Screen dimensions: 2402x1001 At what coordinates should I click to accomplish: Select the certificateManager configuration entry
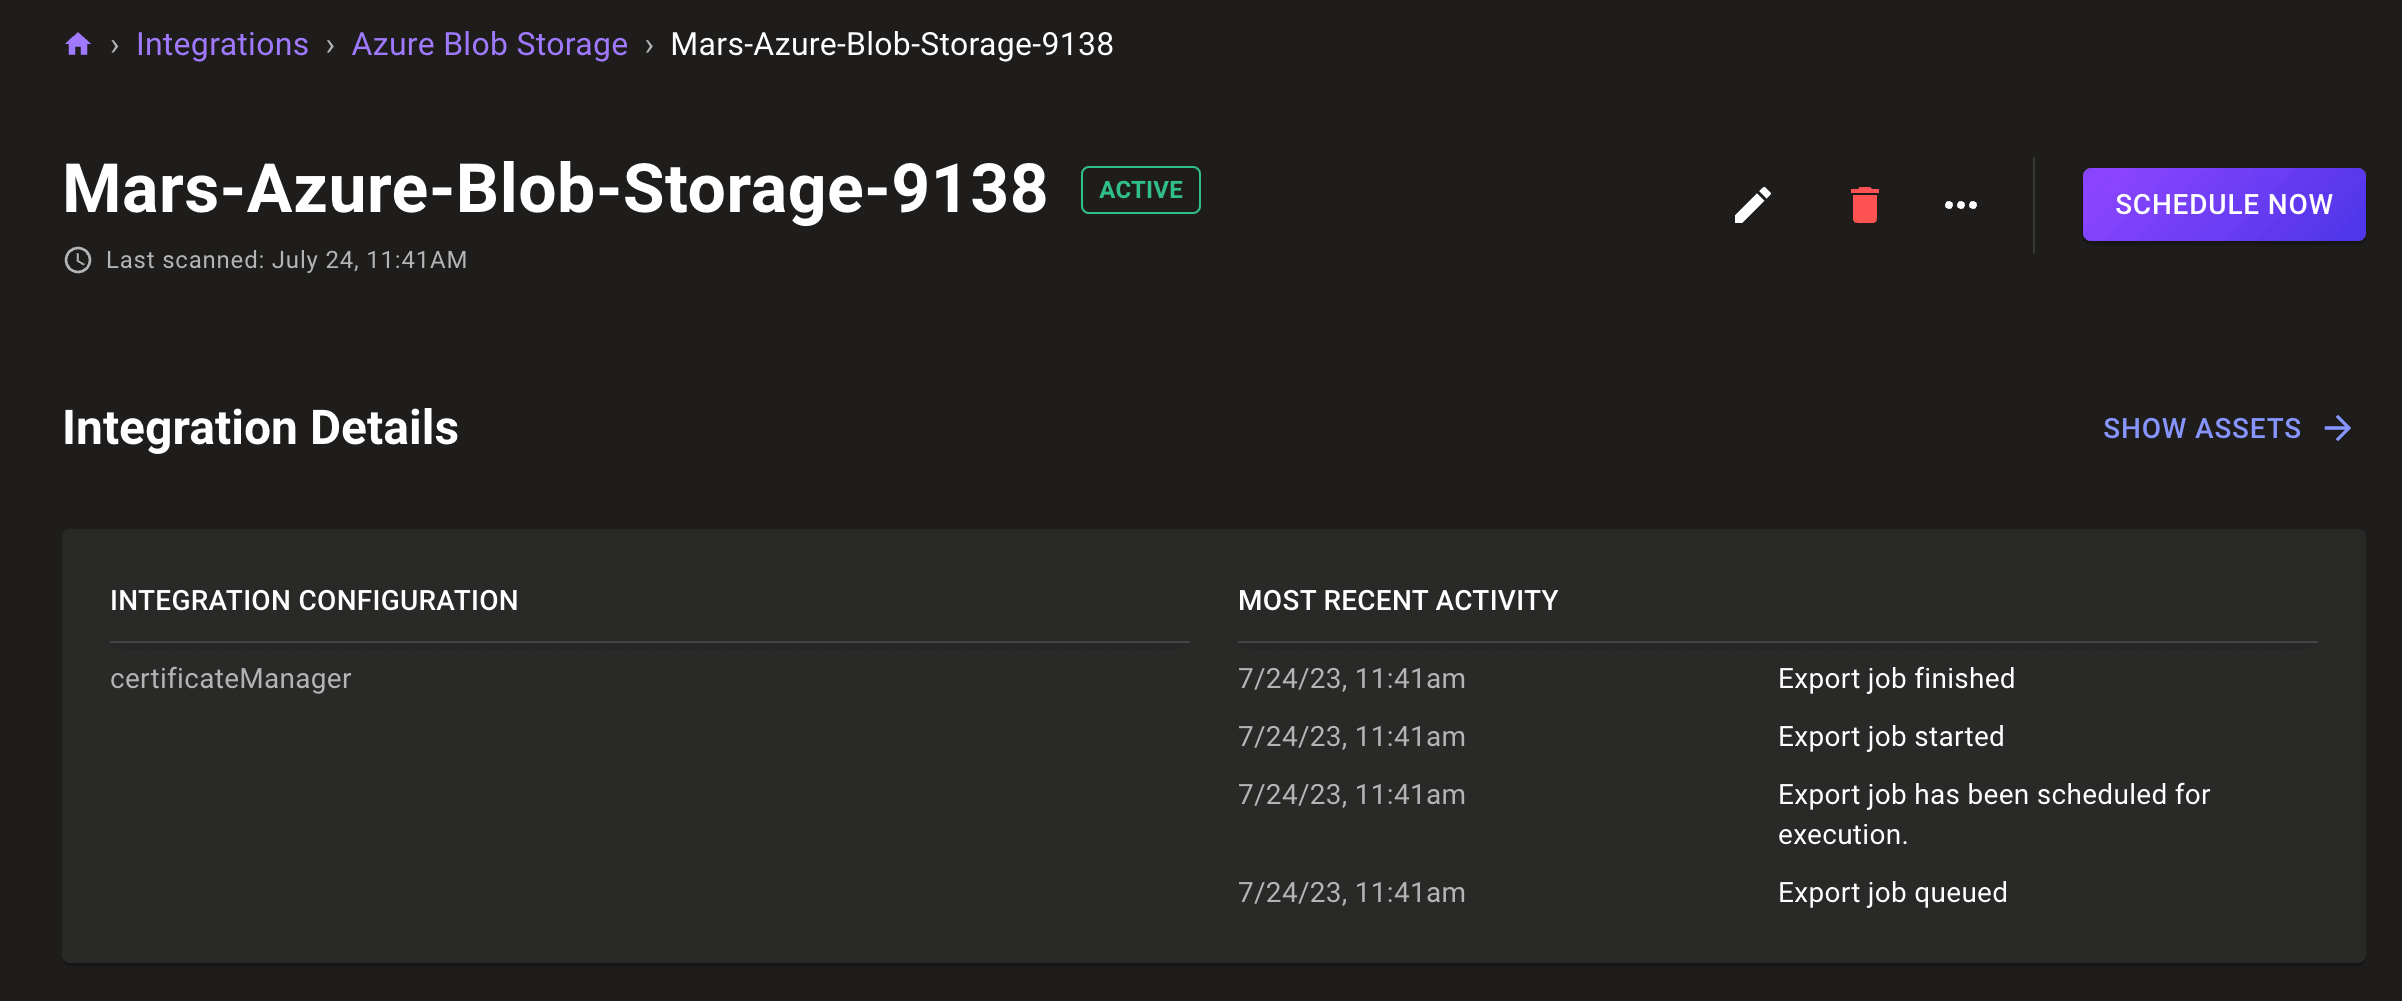click(x=231, y=679)
